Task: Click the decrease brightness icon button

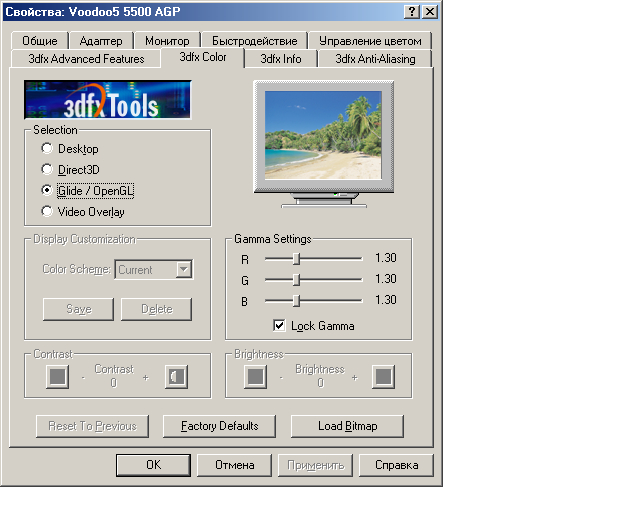Action: point(256,376)
